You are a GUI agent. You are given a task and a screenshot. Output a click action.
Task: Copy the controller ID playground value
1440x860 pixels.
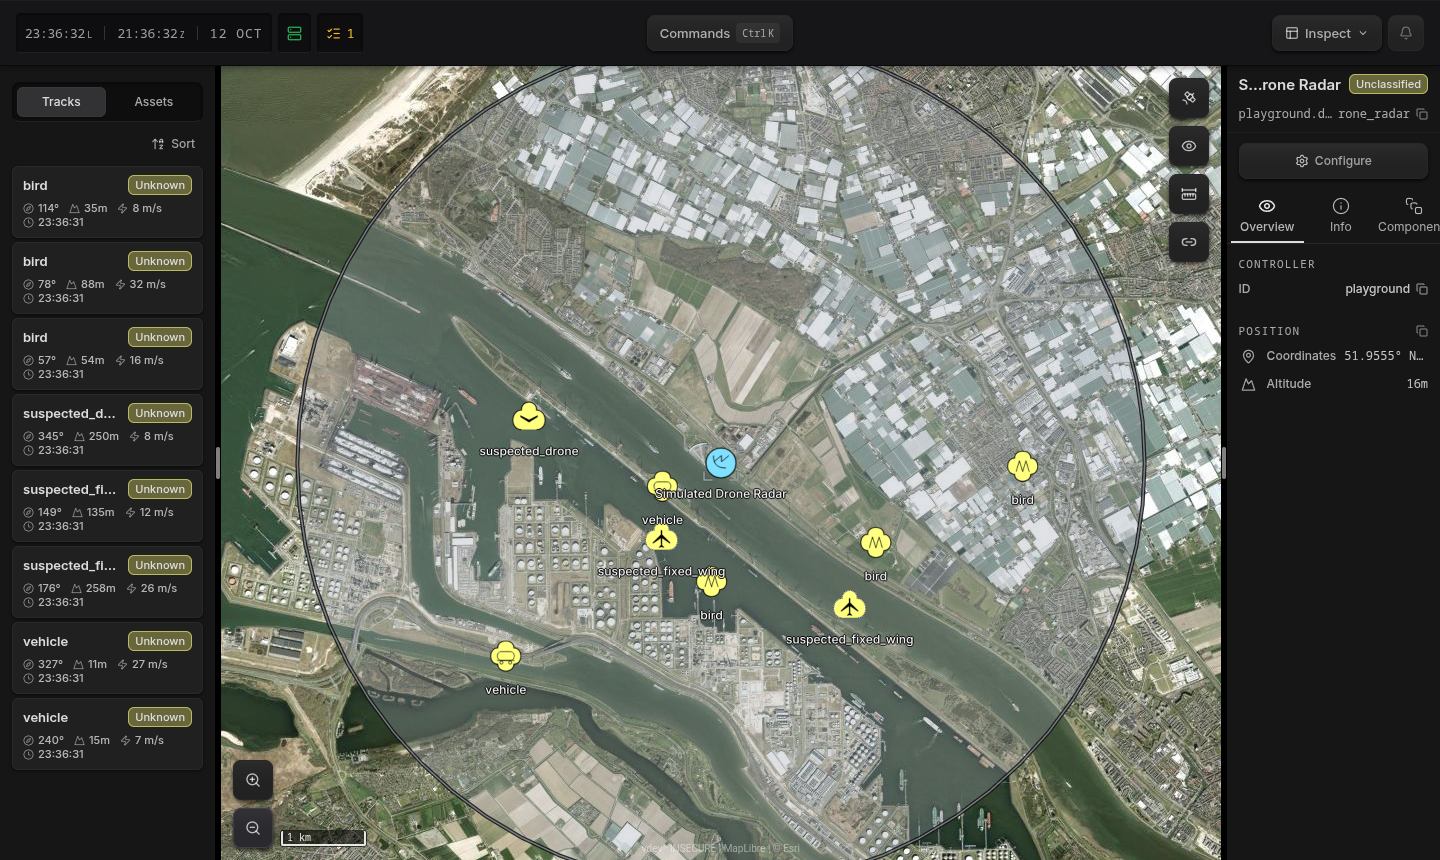pyautogui.click(x=1422, y=289)
